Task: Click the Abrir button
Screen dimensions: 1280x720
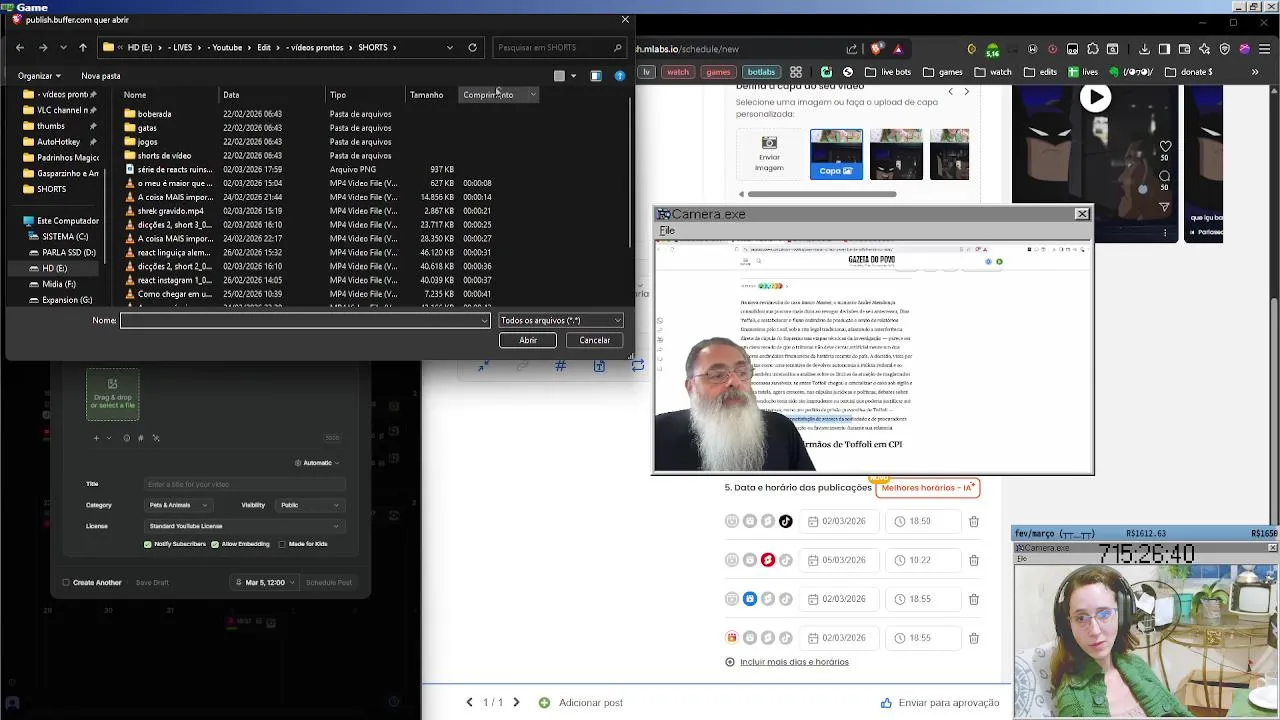Action: coord(528,340)
